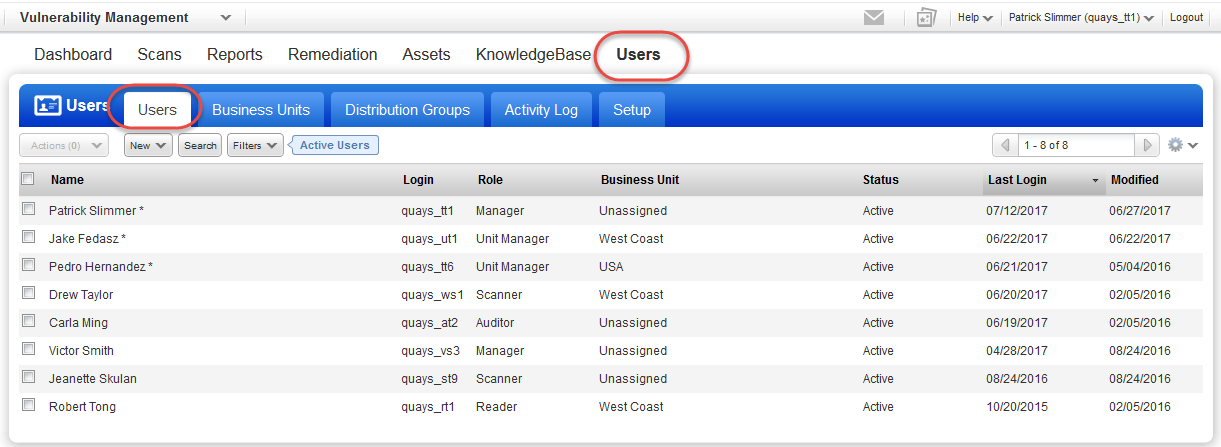Go to next page arrow
The height and width of the screenshot is (447, 1221).
click(1148, 146)
